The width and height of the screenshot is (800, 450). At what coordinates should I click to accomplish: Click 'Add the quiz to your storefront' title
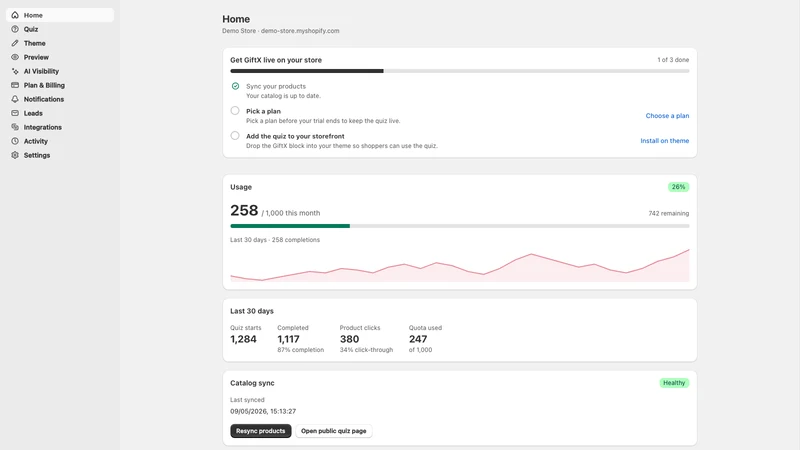[x=295, y=136]
